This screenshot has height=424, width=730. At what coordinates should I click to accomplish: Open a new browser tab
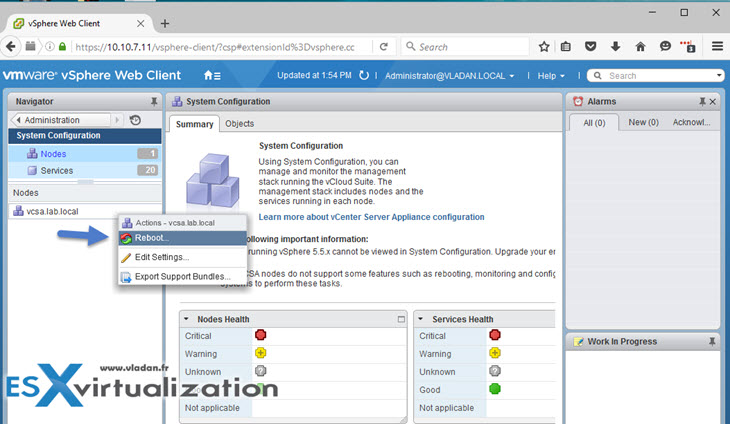[165, 23]
